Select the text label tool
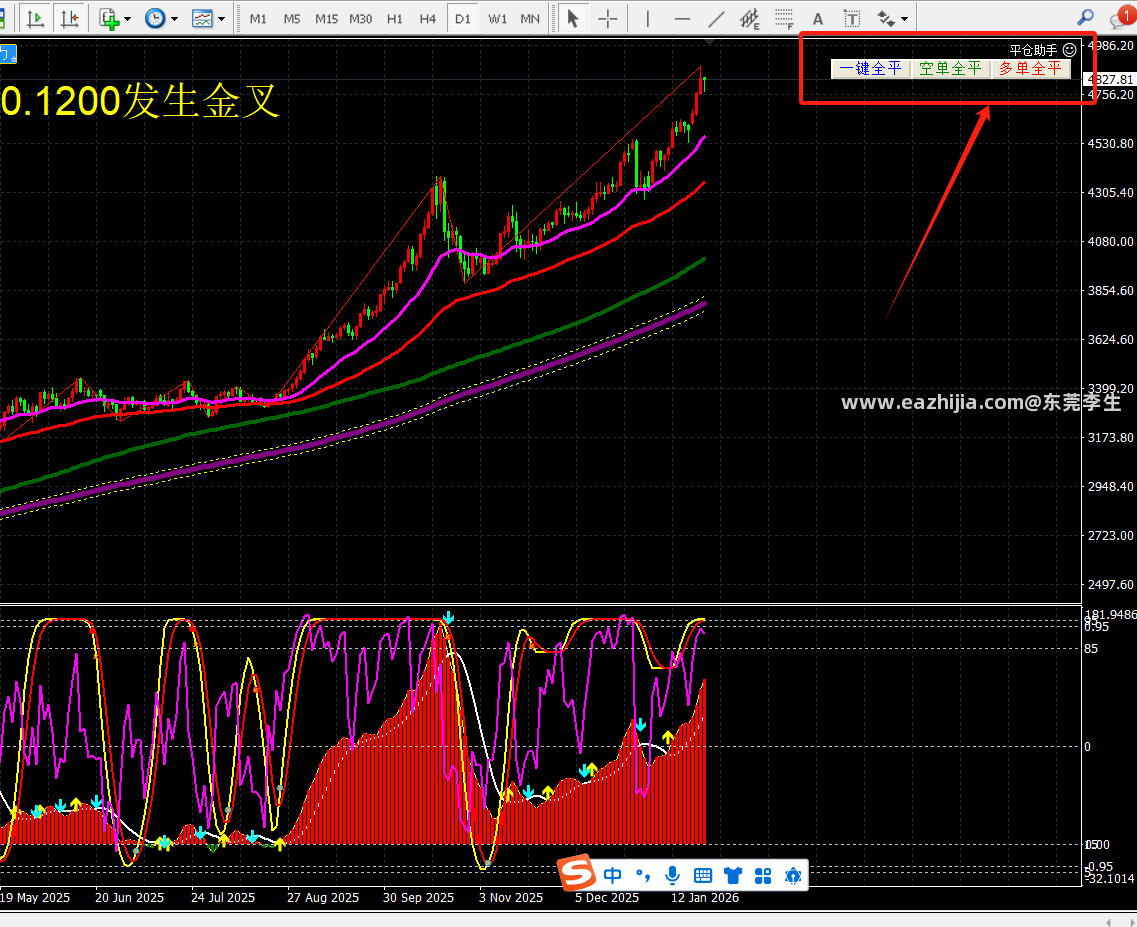 point(852,19)
